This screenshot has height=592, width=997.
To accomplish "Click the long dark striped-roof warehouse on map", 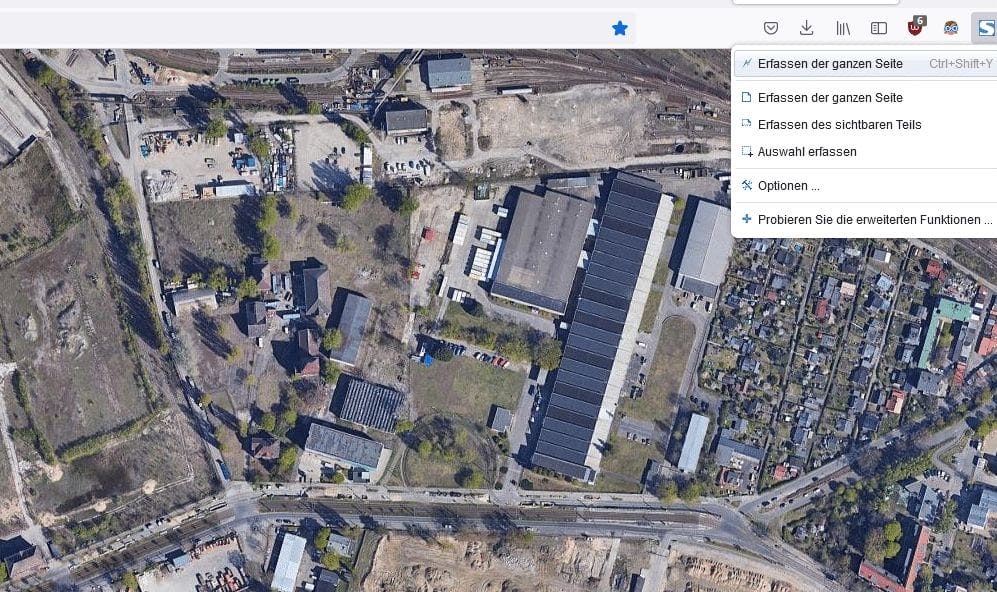I will [598, 320].
